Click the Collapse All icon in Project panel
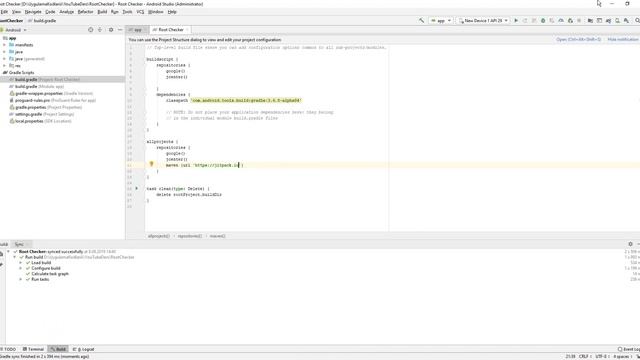The width and height of the screenshot is (640, 360). click(100, 30)
